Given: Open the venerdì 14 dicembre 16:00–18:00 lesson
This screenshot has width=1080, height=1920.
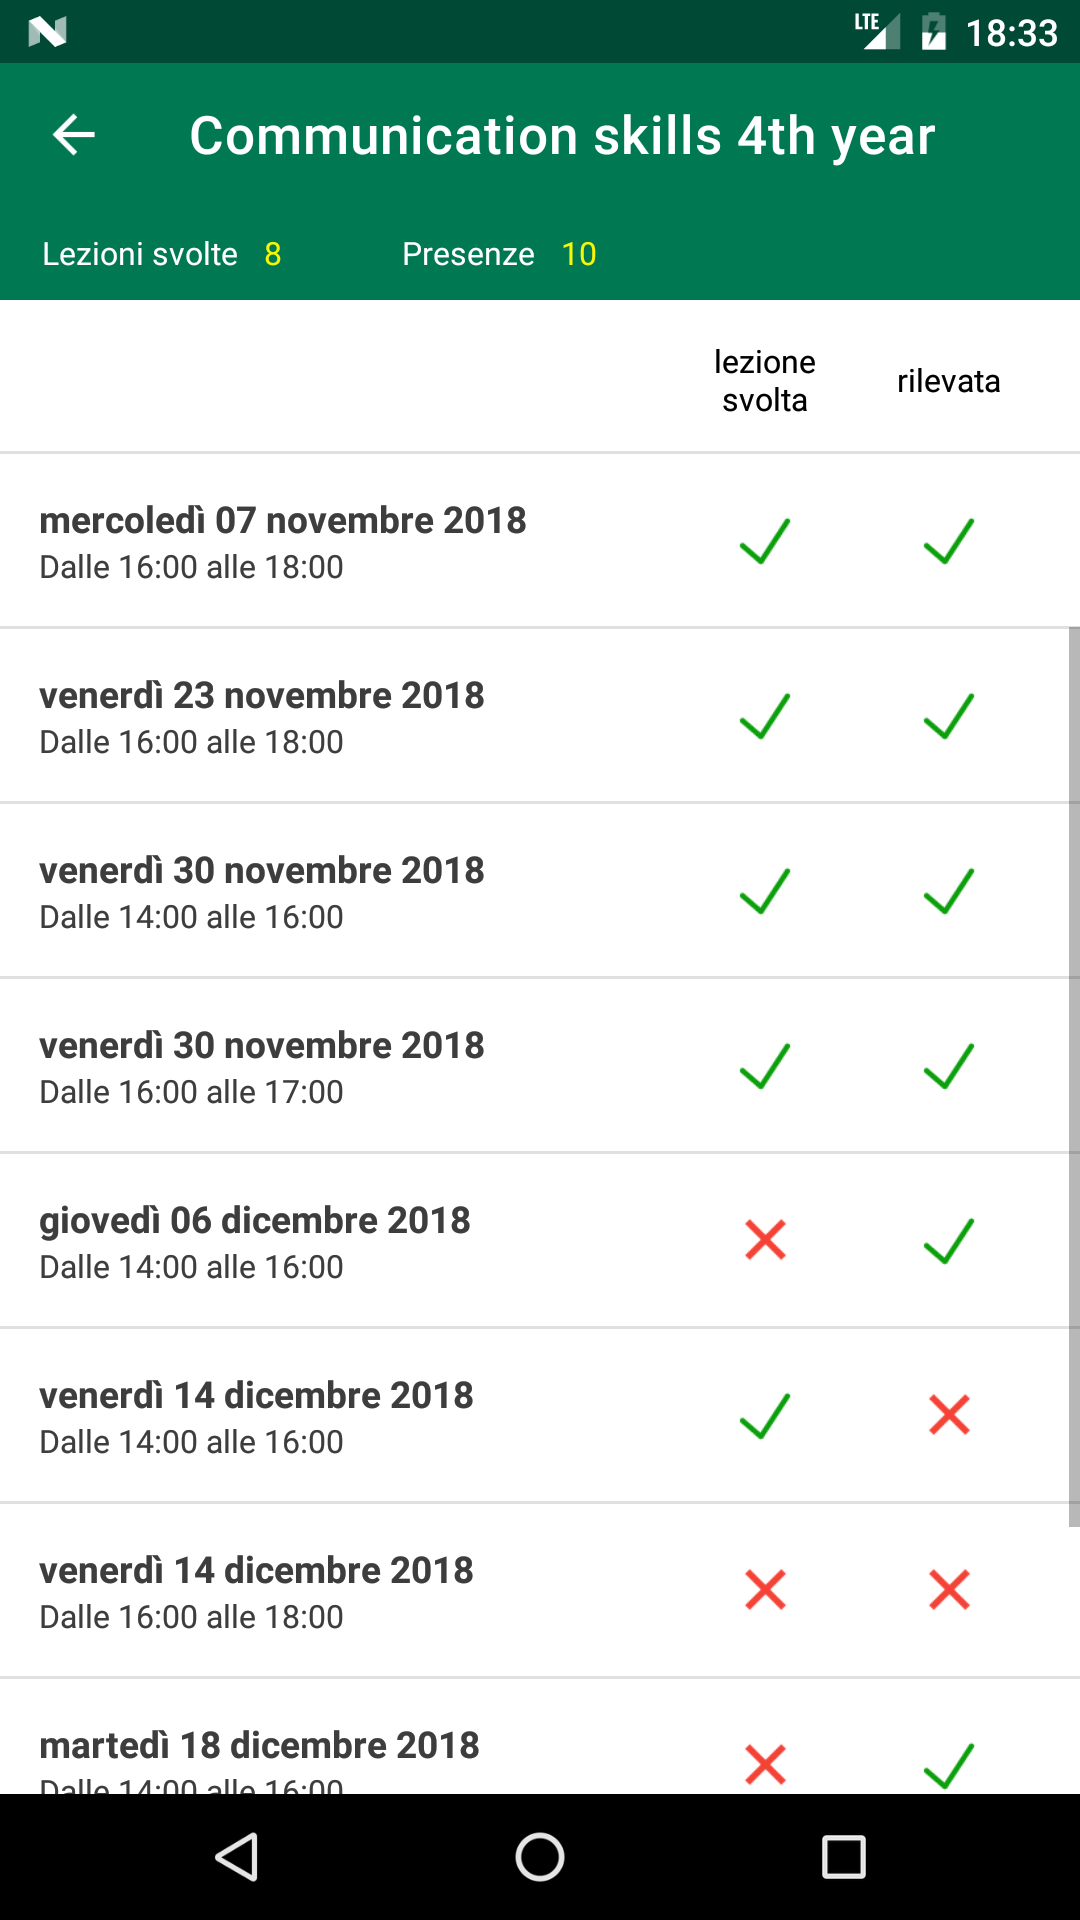Looking at the screenshot, I should pos(256,1591).
